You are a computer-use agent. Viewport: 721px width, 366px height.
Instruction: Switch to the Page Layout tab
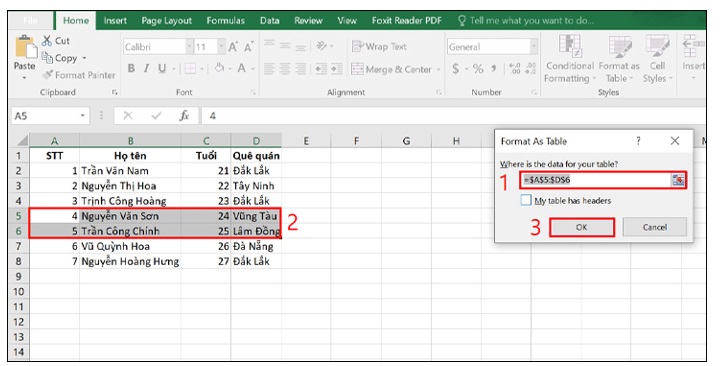tap(166, 21)
